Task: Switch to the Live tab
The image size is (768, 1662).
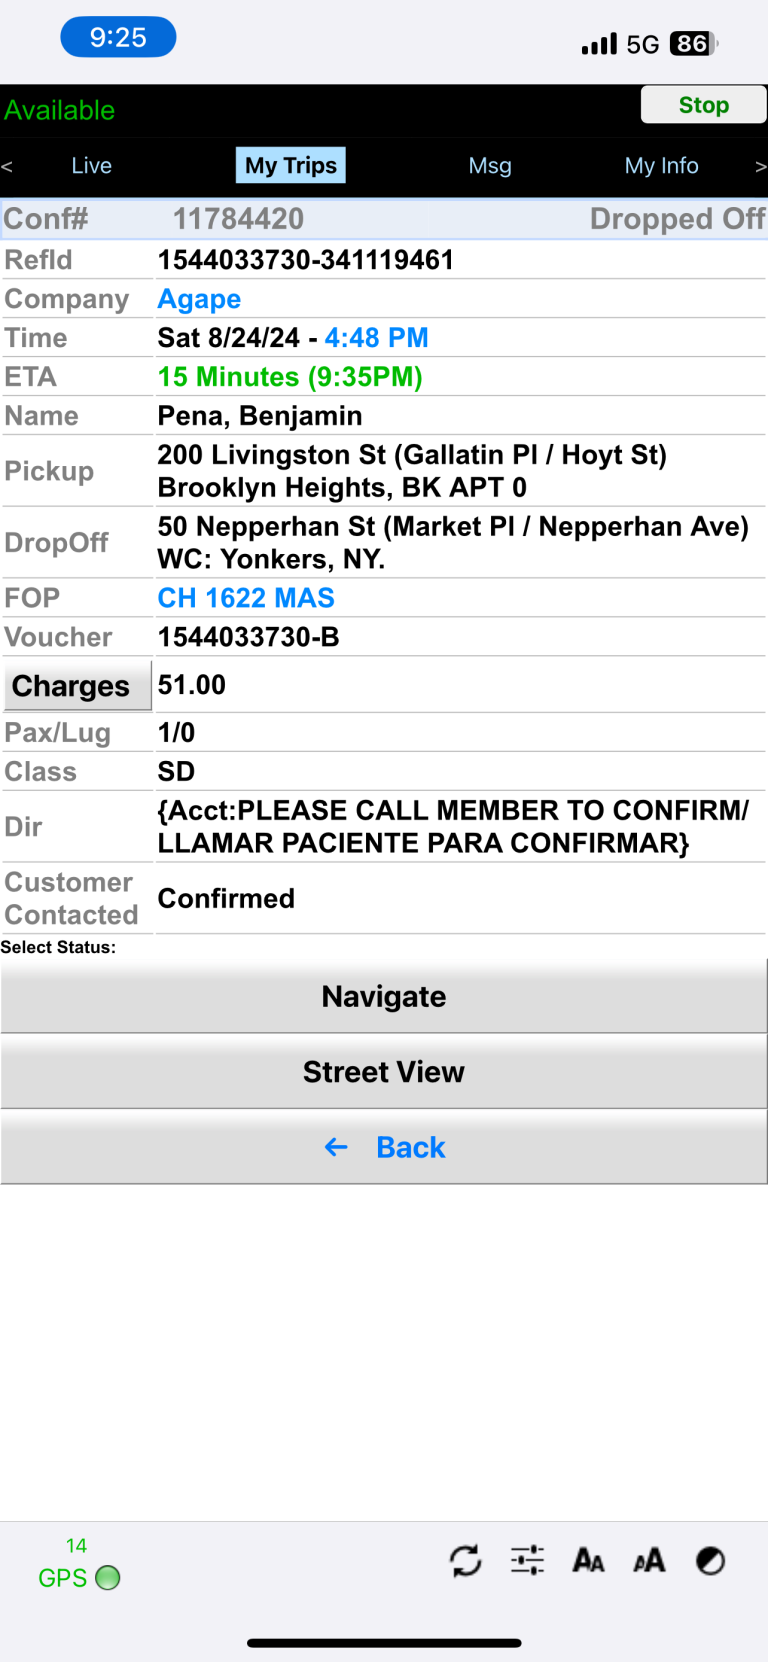Action: (x=91, y=166)
